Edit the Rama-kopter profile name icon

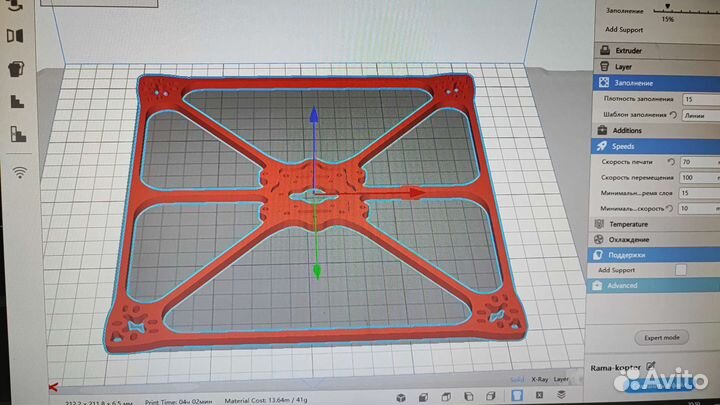coord(650,366)
